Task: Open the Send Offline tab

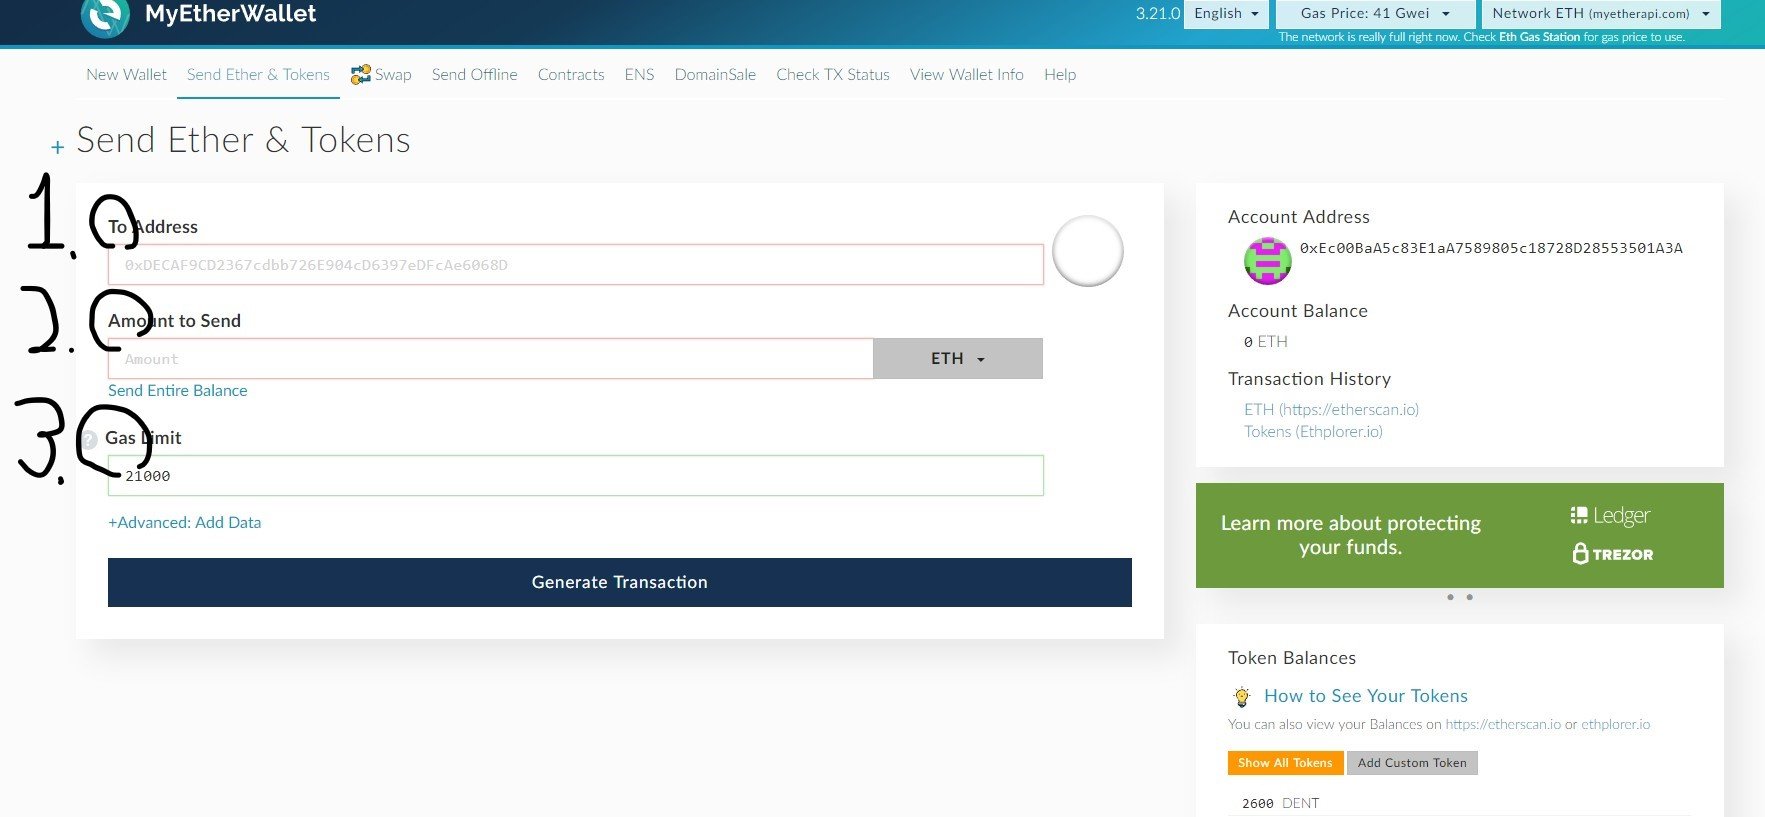Action: point(475,75)
